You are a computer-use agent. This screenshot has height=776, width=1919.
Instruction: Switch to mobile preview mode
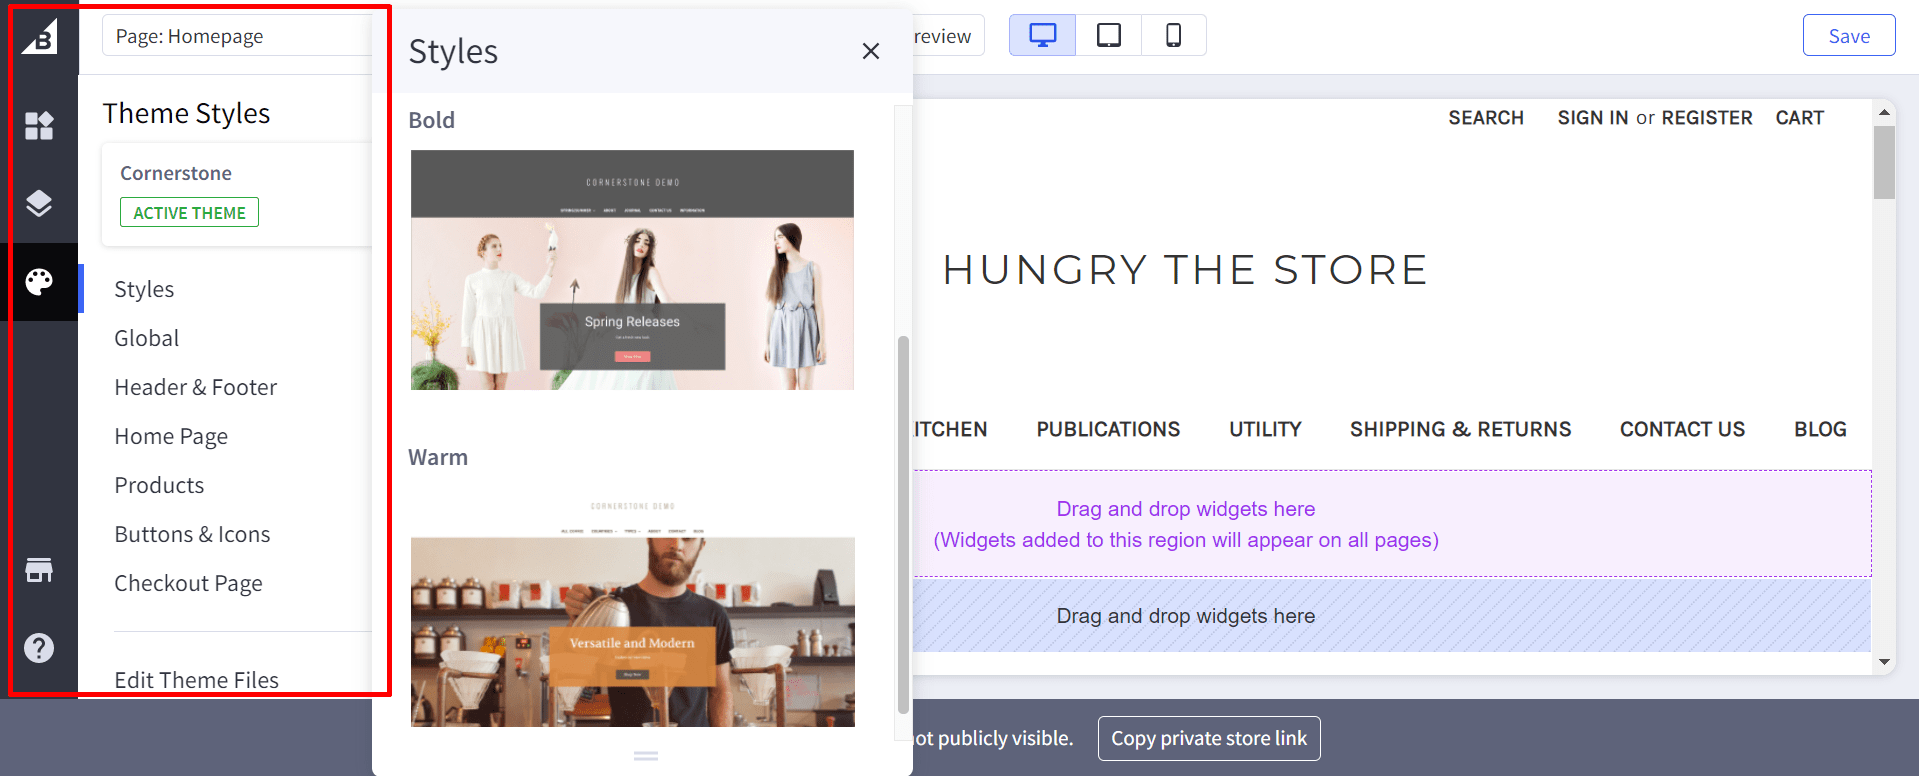[x=1173, y=36]
